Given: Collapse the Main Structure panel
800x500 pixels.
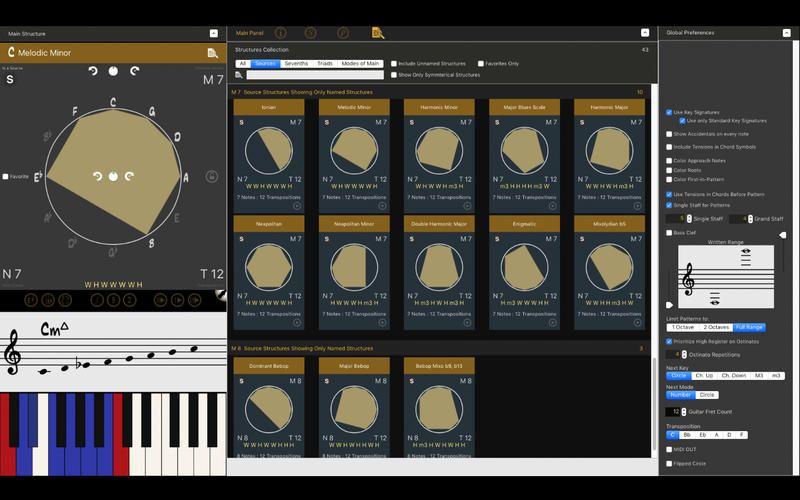Looking at the screenshot, I should coord(214,33).
